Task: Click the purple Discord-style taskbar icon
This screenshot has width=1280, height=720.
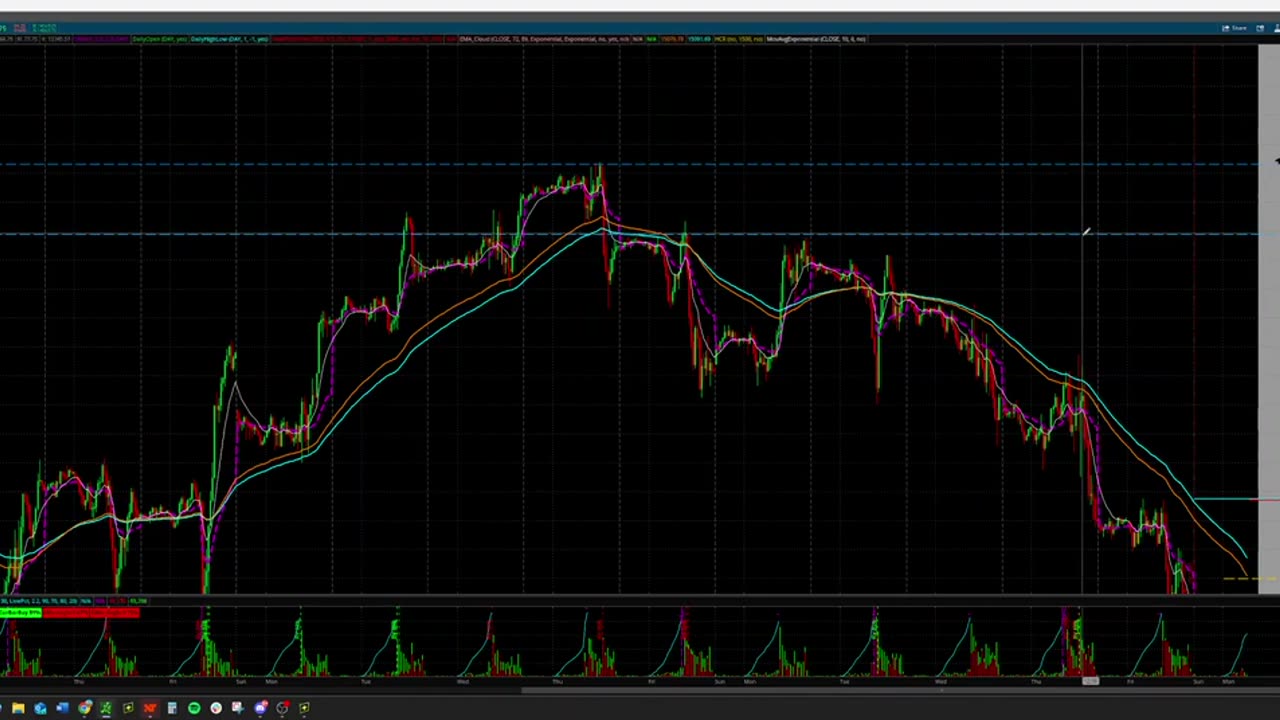Action: coord(260,708)
